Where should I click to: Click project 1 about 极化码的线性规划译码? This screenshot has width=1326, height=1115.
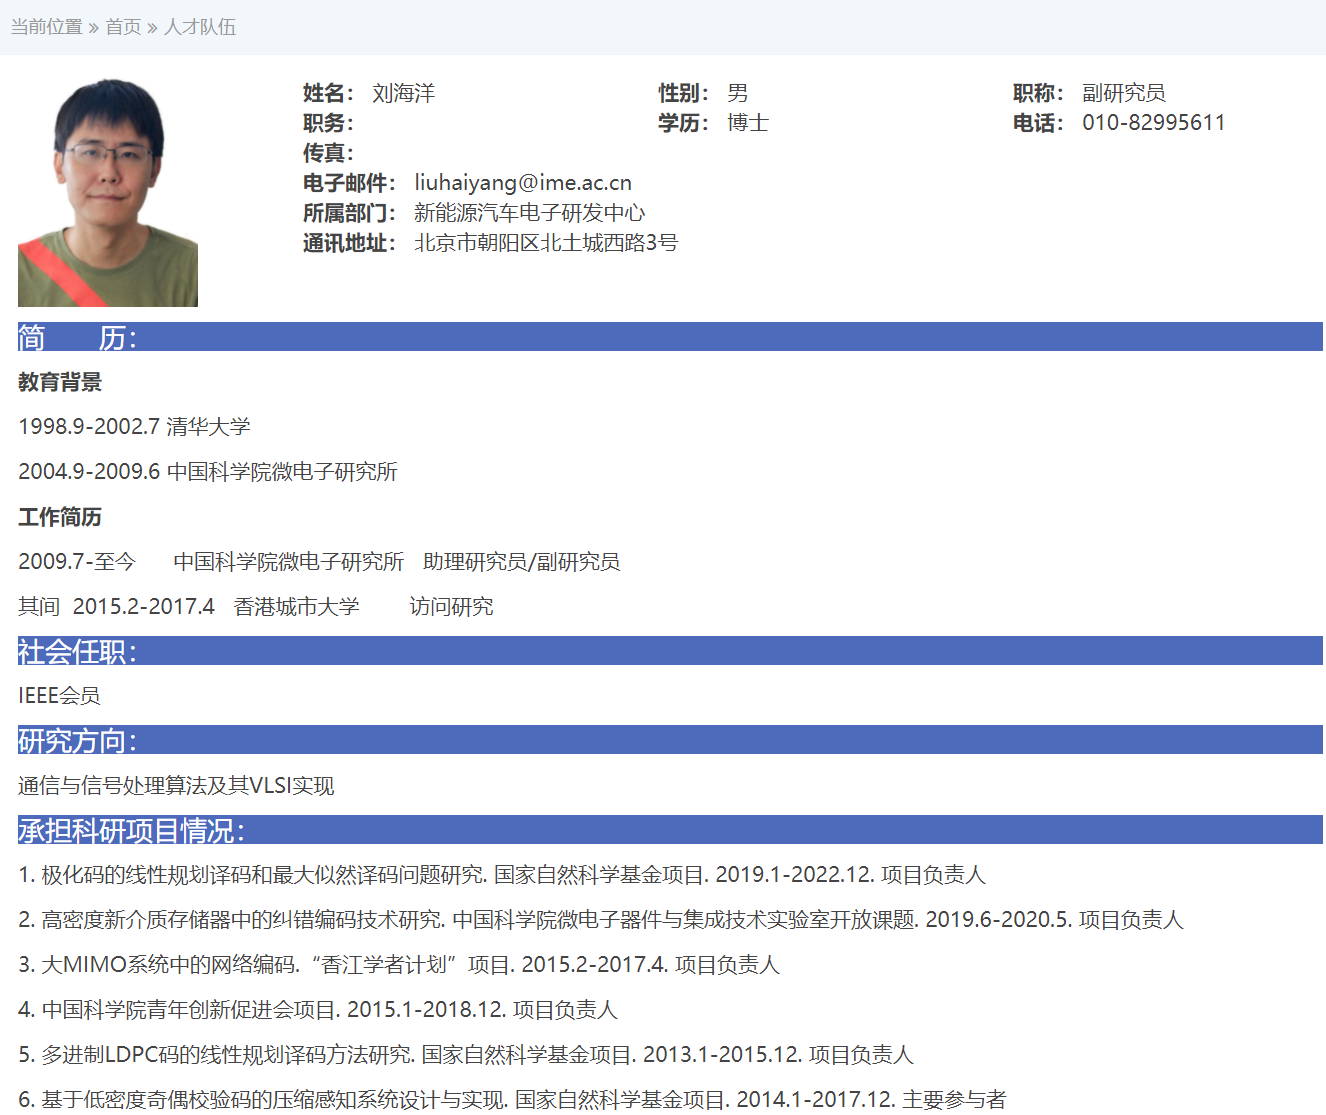(502, 875)
